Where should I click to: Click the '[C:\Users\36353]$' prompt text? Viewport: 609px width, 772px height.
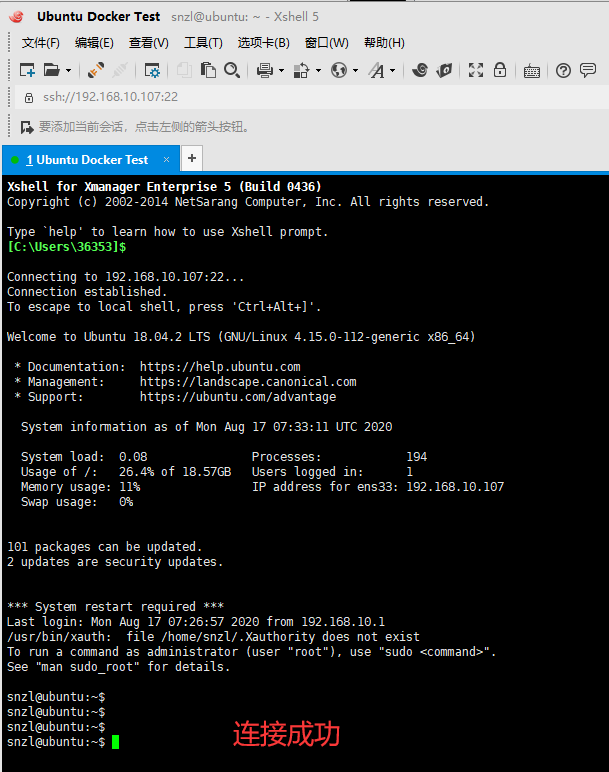(x=66, y=247)
